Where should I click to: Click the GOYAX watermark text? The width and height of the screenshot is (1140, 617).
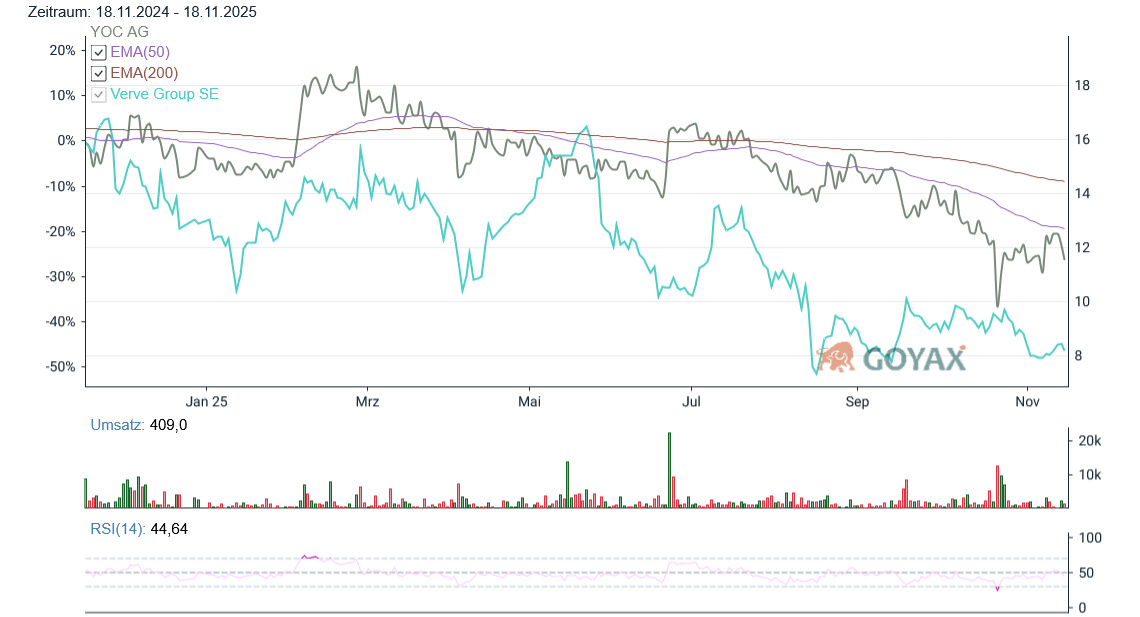[914, 358]
